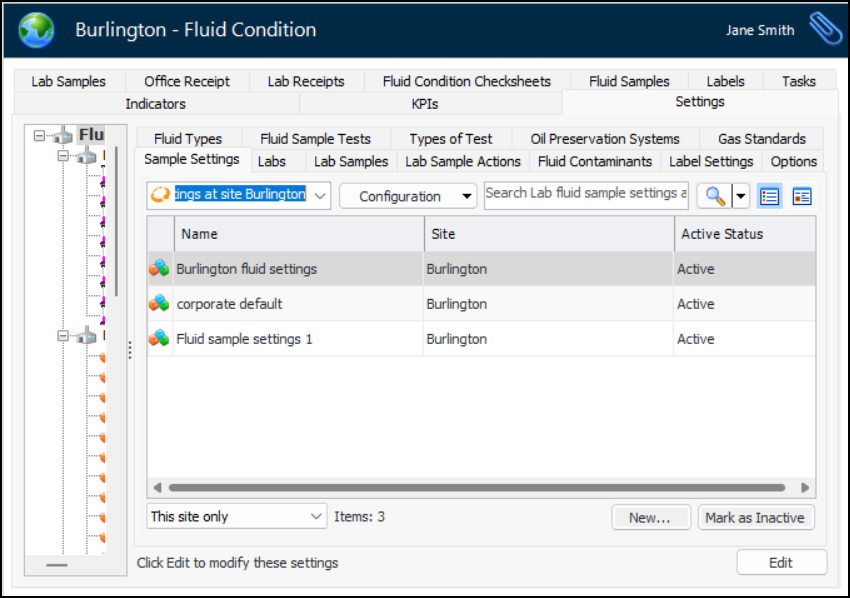Sort by the Site column header
The image size is (850, 598).
(x=549, y=234)
